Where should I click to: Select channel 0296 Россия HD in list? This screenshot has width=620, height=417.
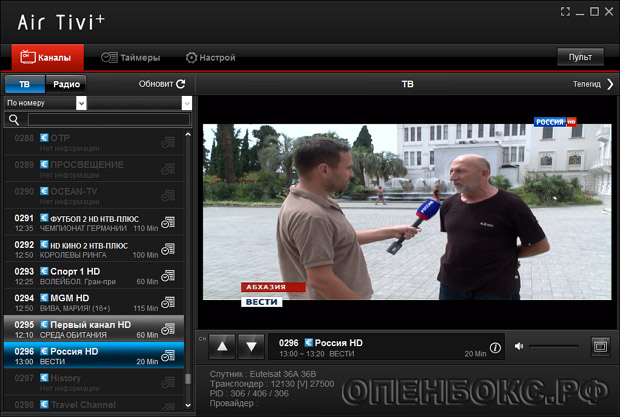pyautogui.click(x=94, y=355)
